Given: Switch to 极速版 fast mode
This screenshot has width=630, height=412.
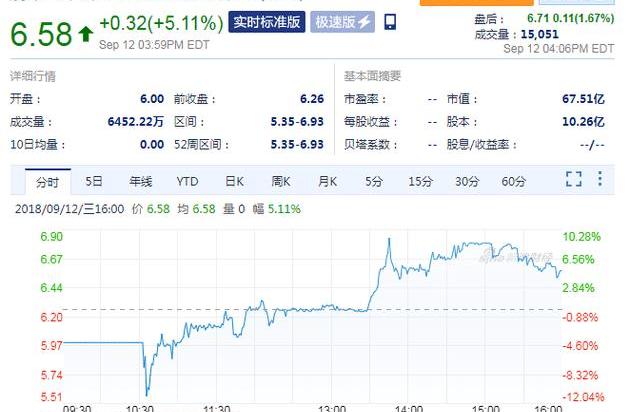Looking at the screenshot, I should tap(343, 22).
